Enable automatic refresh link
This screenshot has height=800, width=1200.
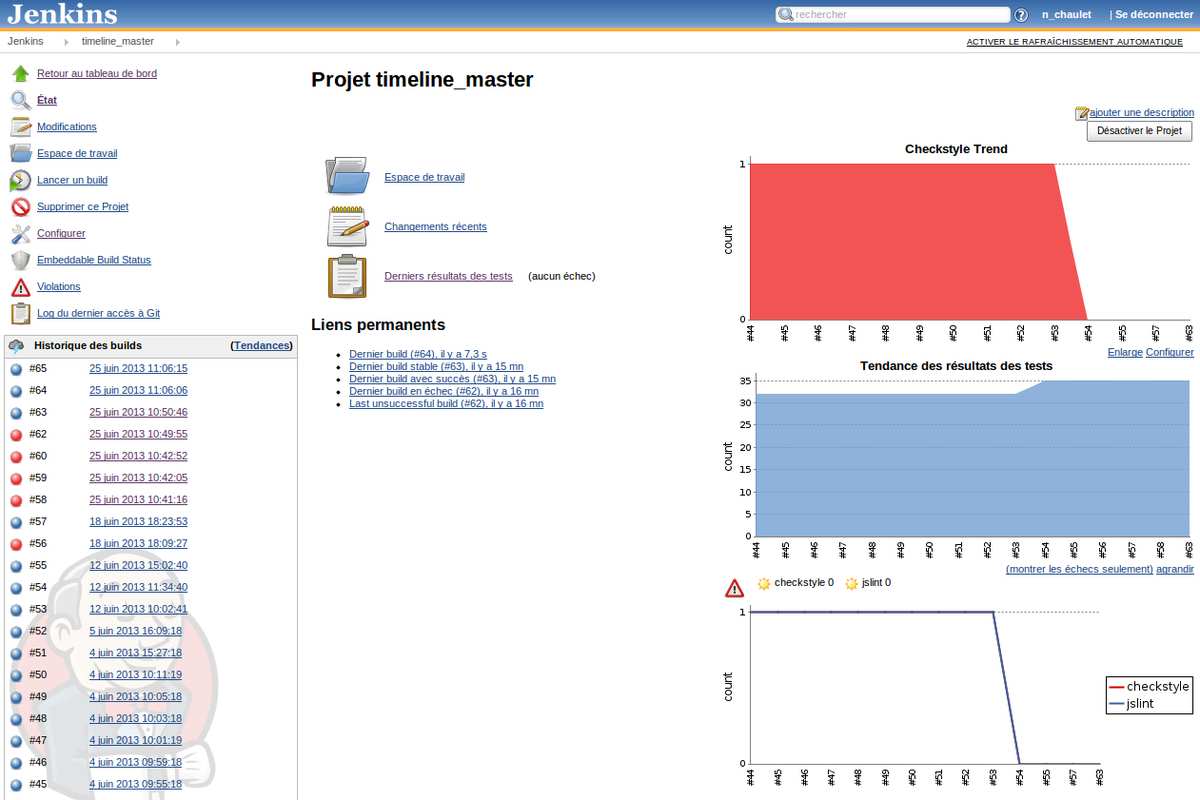[x=1074, y=42]
